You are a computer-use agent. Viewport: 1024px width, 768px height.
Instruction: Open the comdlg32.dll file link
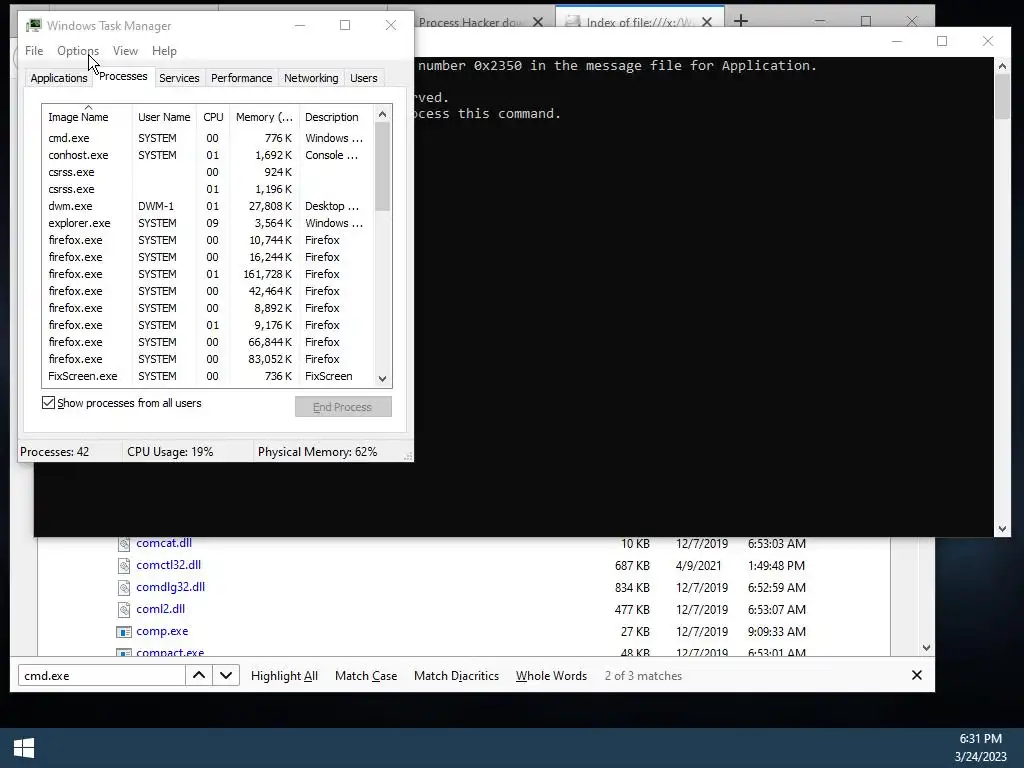pyautogui.click(x=170, y=587)
